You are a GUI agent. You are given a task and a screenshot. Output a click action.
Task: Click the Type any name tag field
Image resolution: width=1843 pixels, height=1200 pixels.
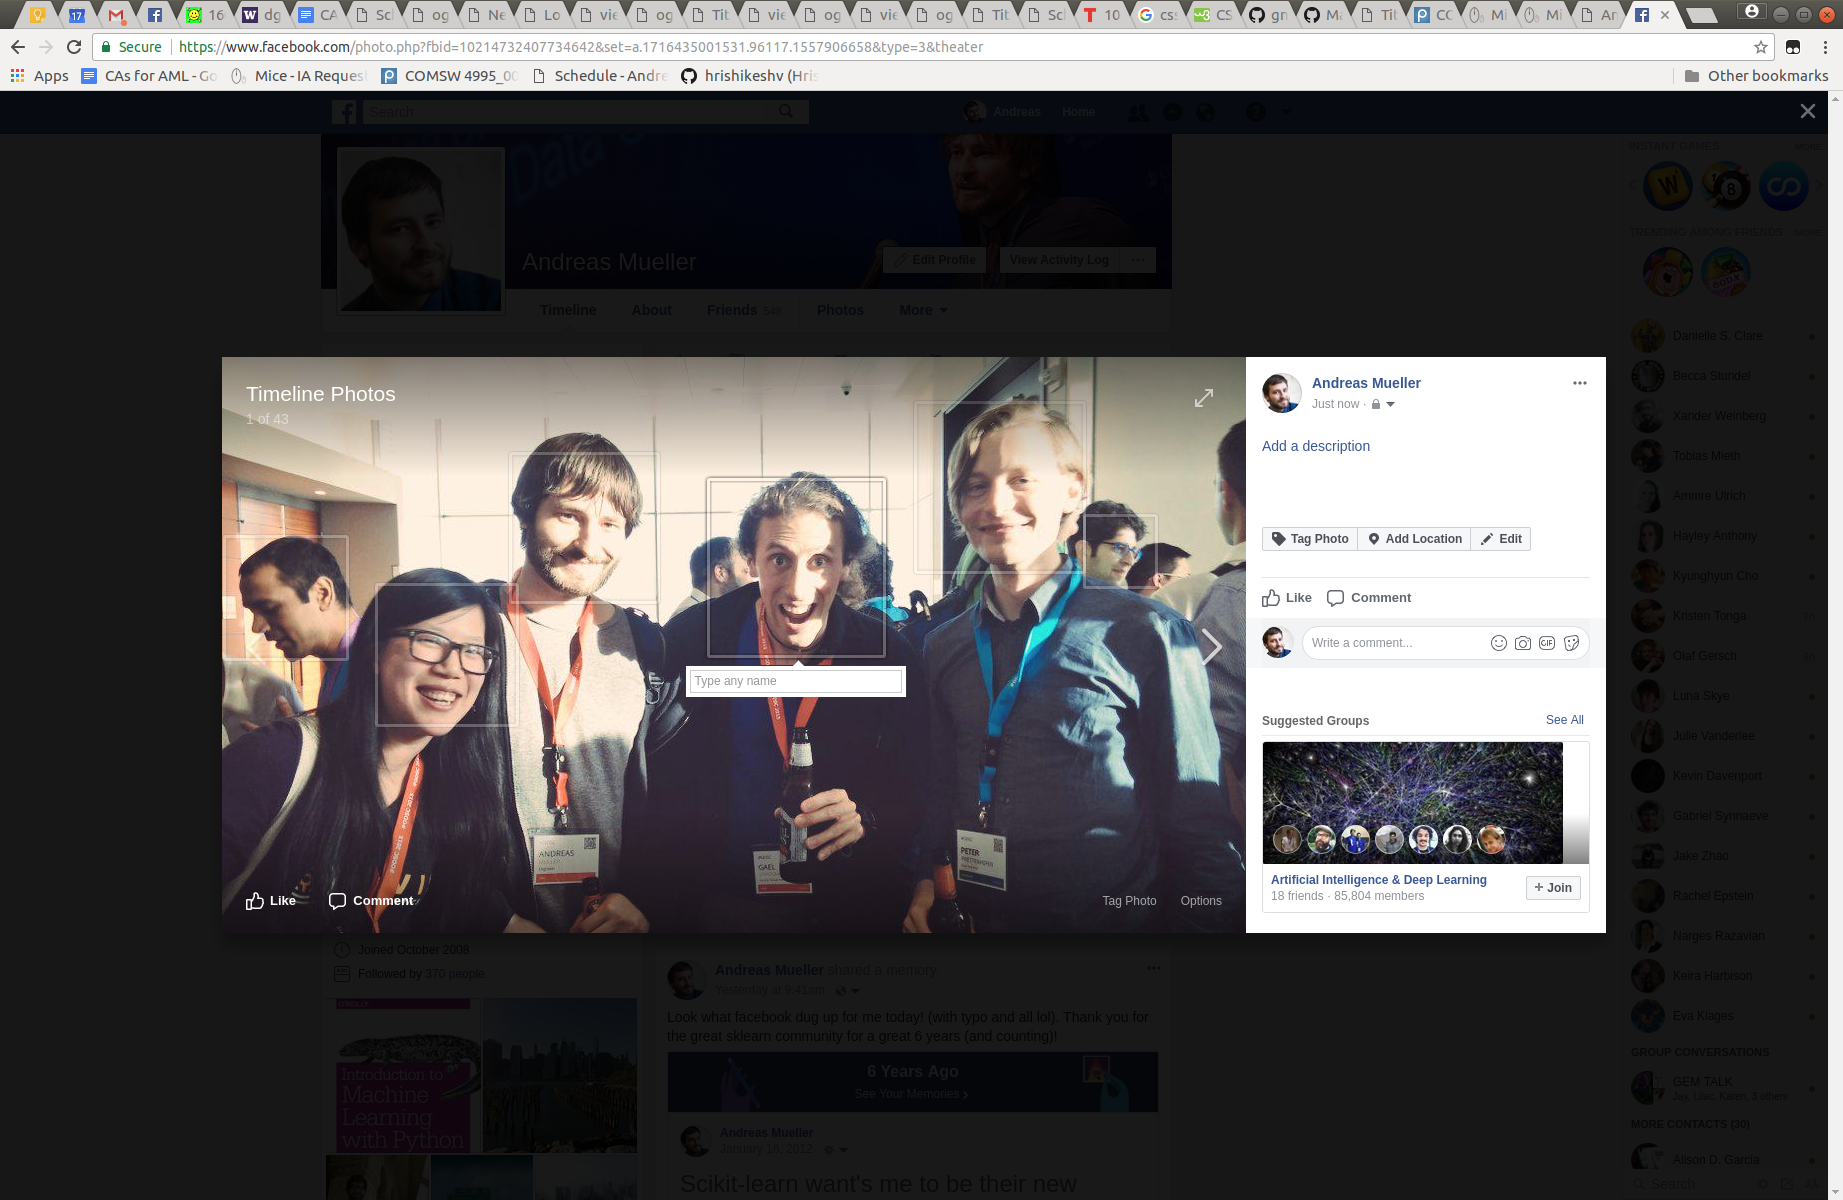pos(796,681)
